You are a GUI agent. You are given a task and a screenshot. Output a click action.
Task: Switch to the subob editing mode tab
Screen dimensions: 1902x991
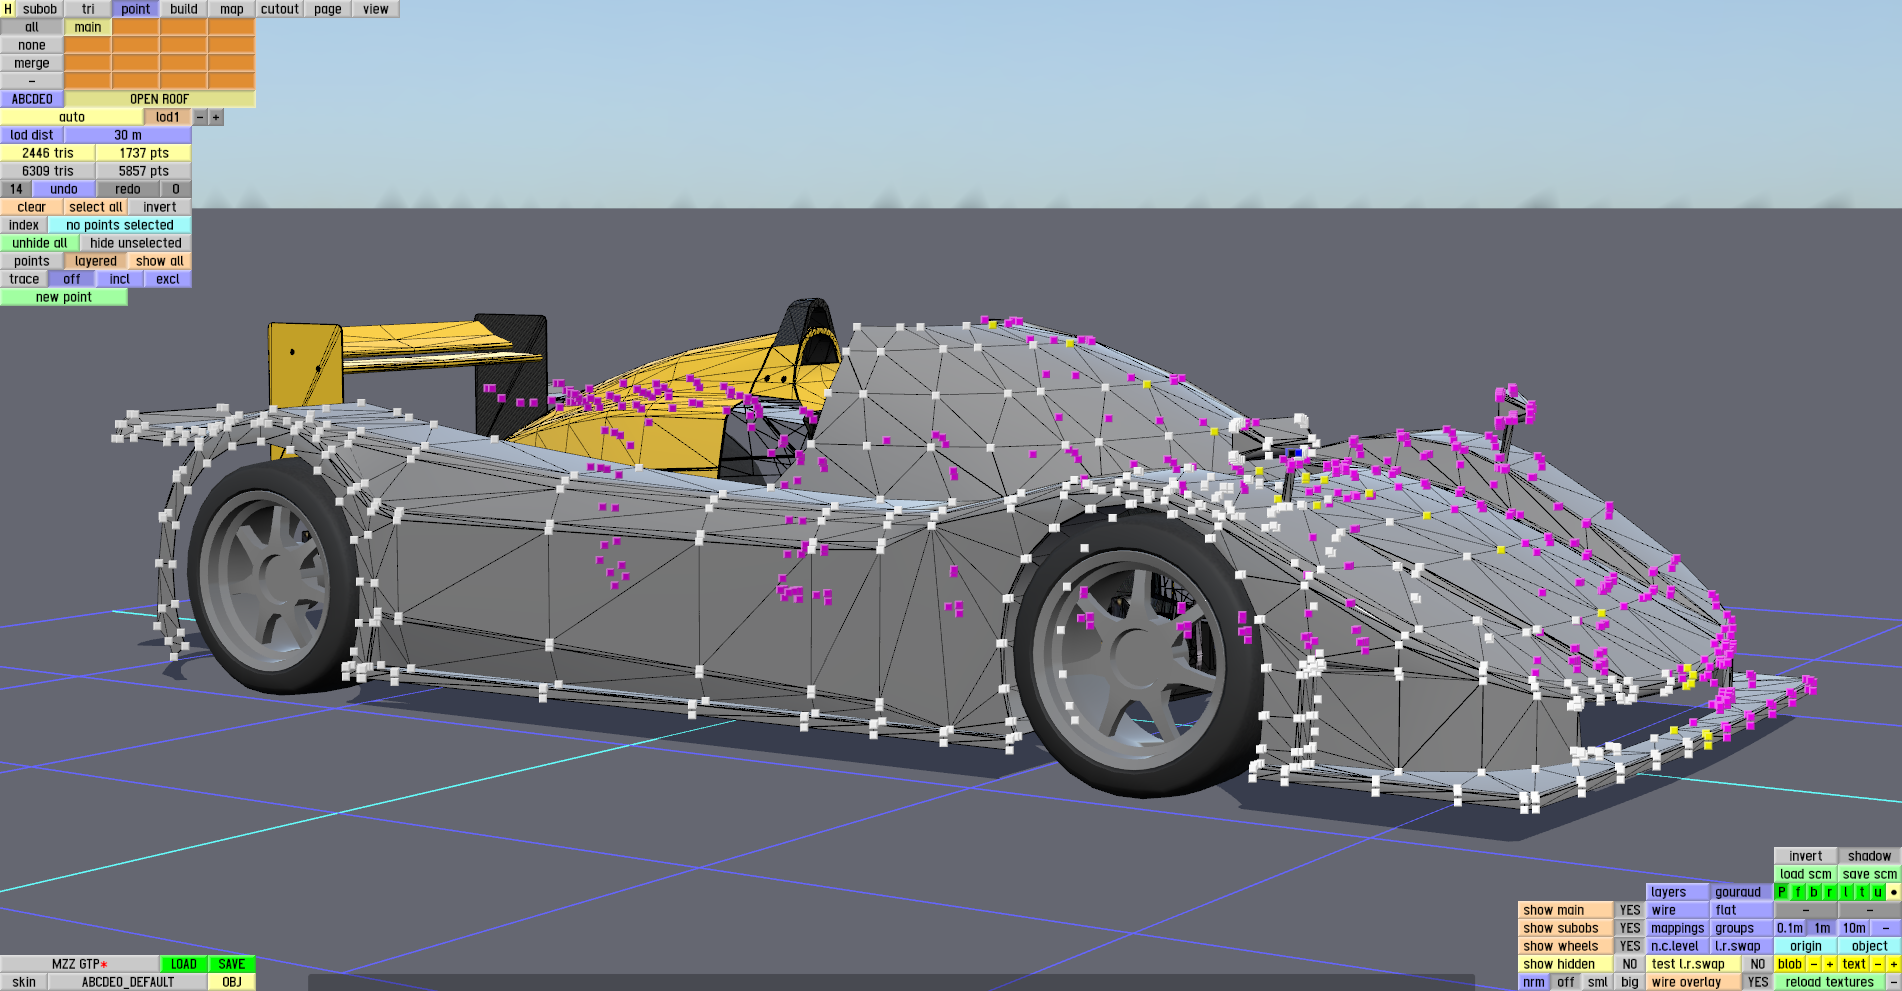point(40,9)
